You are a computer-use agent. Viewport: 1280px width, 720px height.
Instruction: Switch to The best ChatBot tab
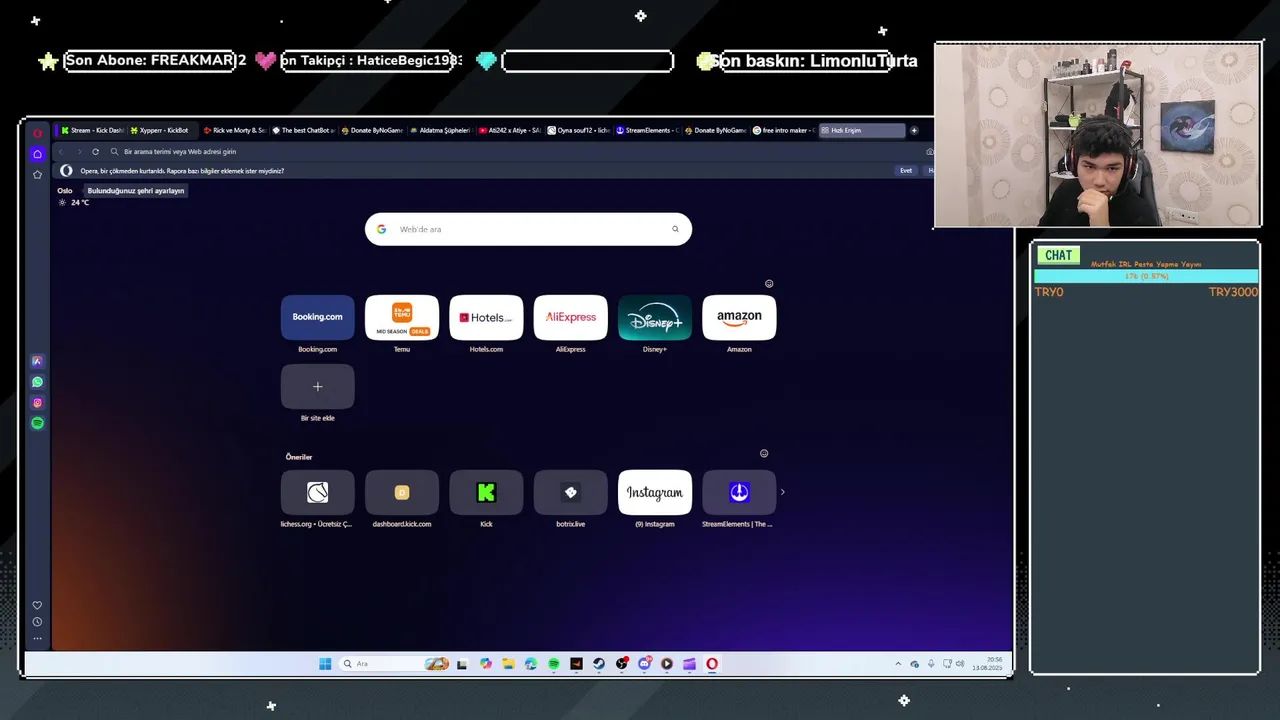[x=302, y=130]
